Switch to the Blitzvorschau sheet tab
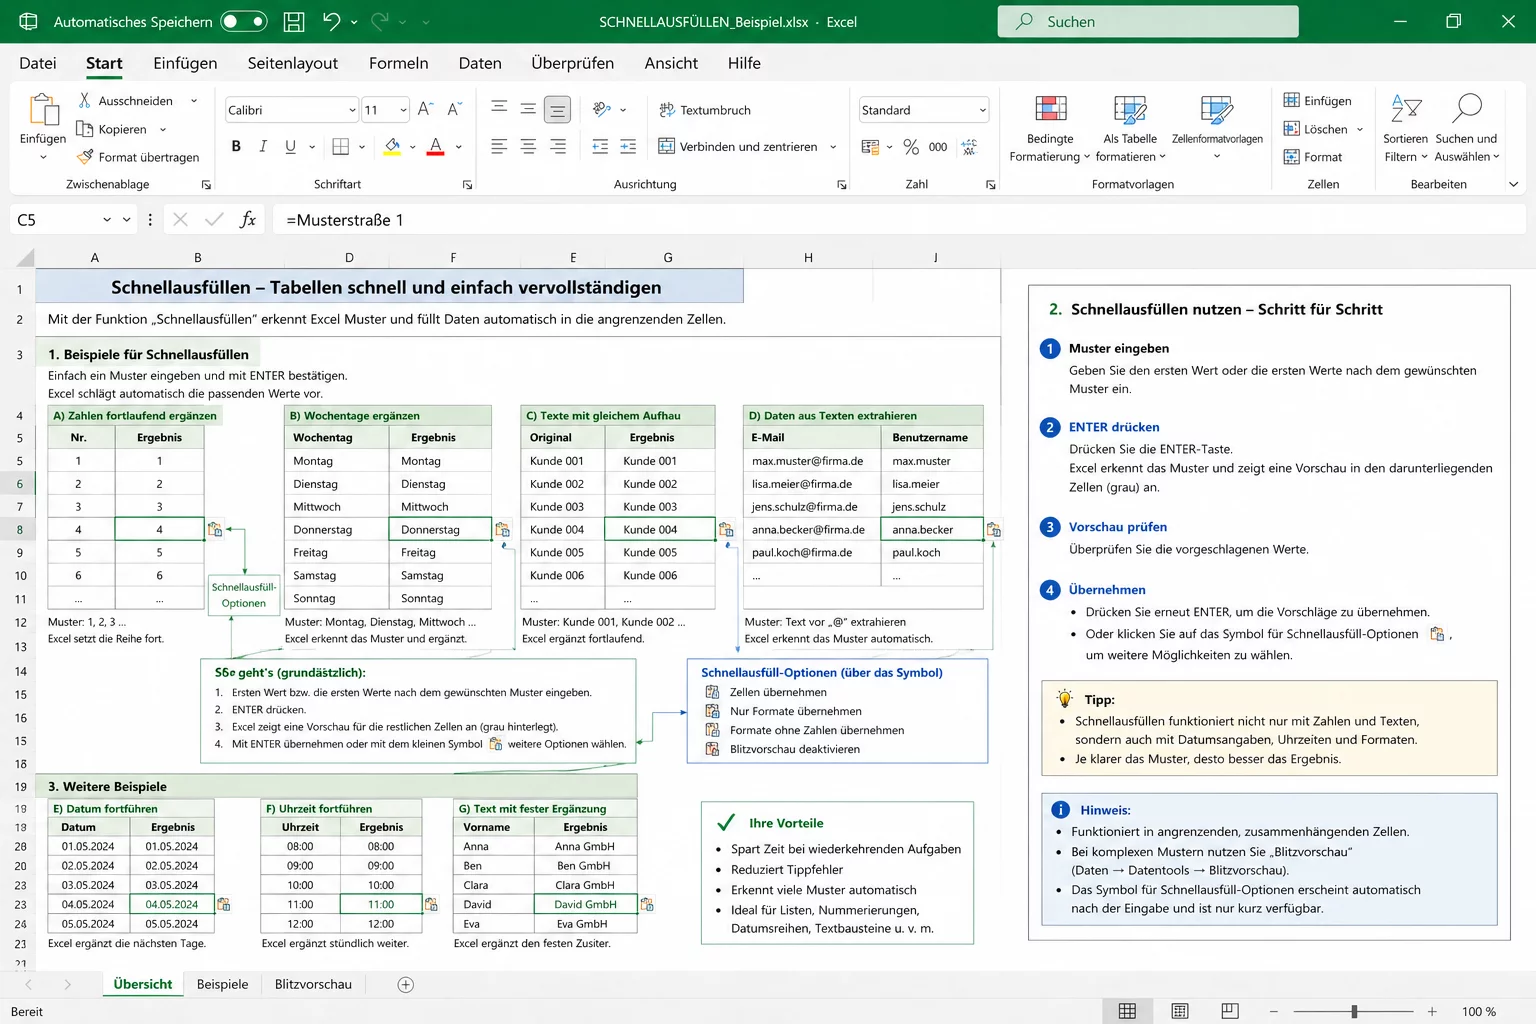This screenshot has height=1024, width=1536. [313, 984]
